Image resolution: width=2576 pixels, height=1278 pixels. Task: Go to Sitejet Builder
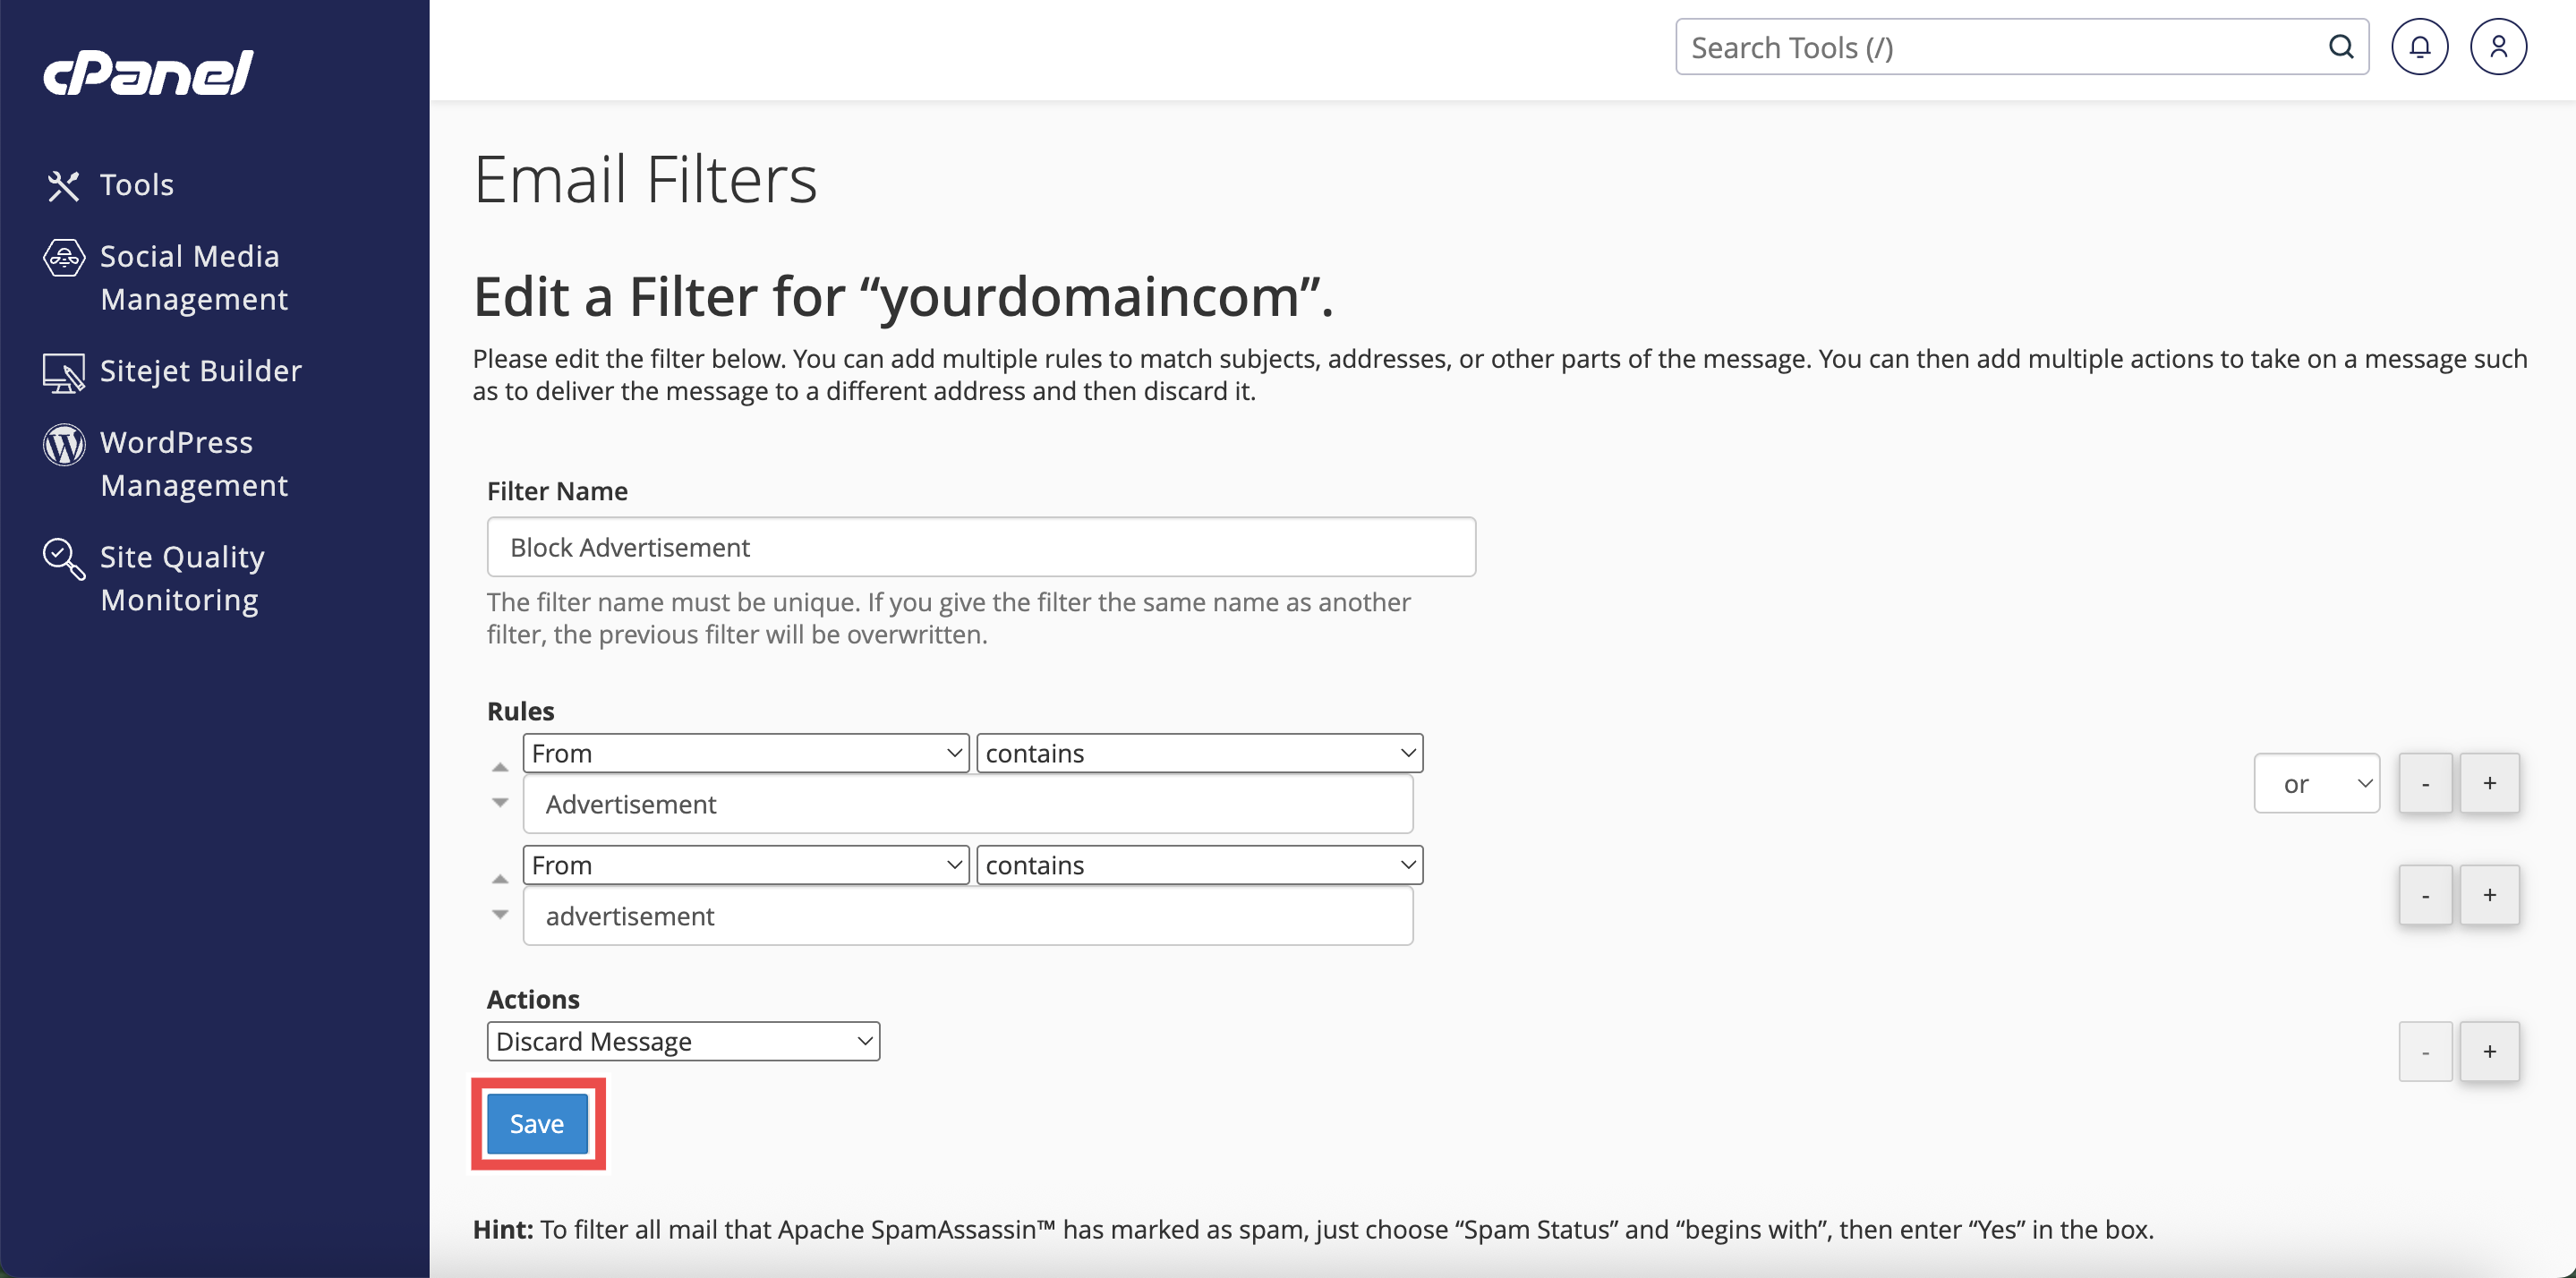200,371
